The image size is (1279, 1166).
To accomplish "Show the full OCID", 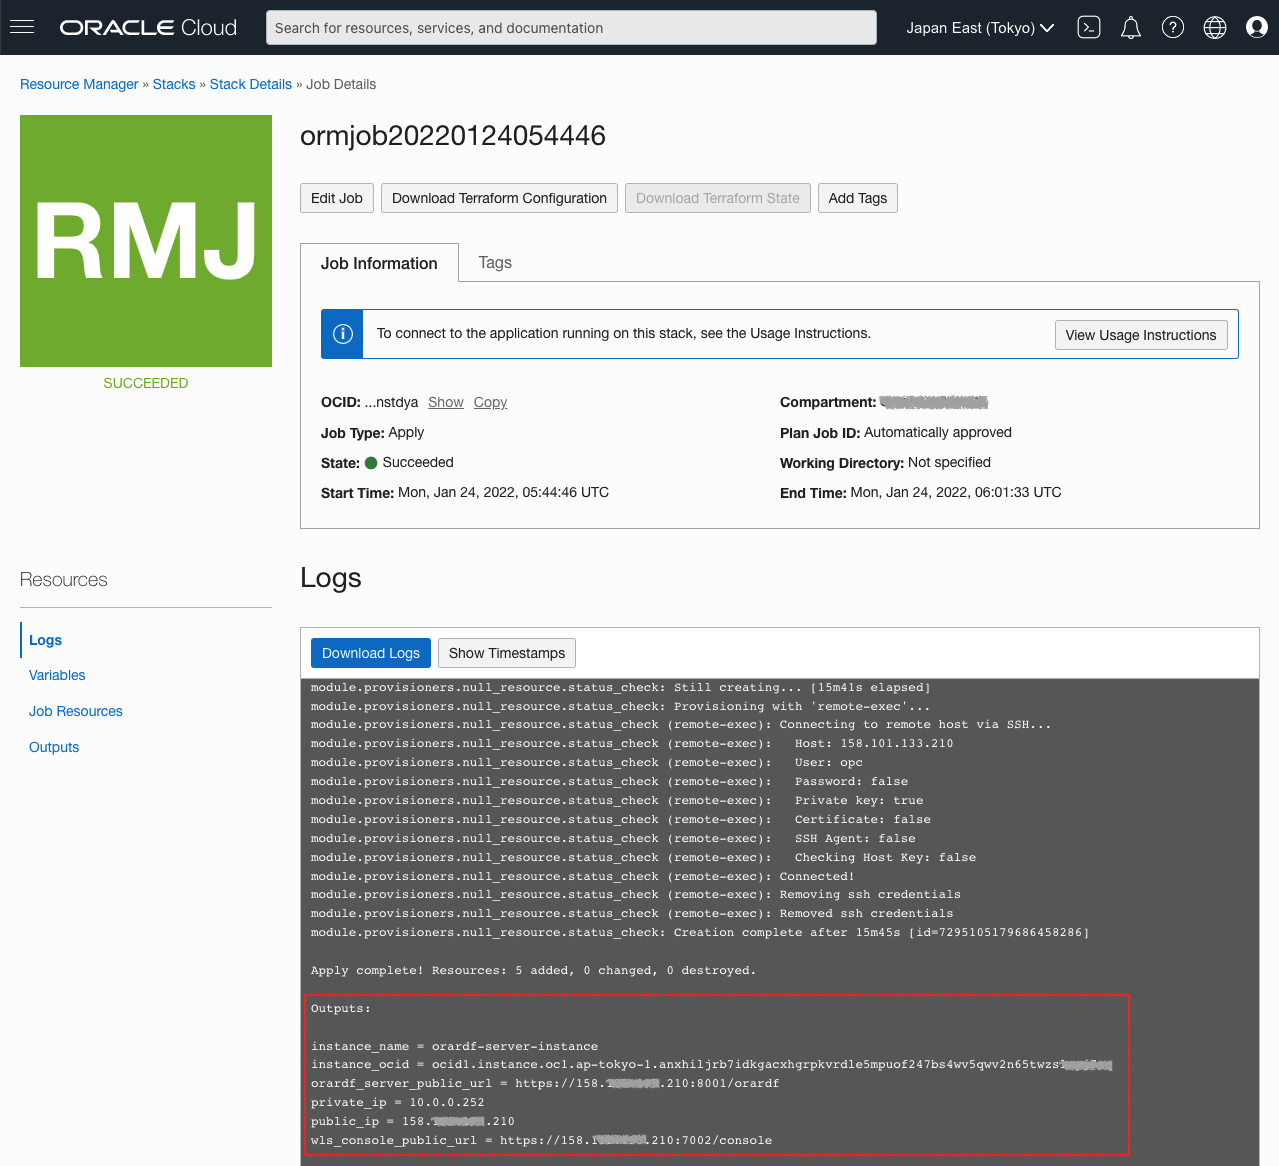I will 446,402.
